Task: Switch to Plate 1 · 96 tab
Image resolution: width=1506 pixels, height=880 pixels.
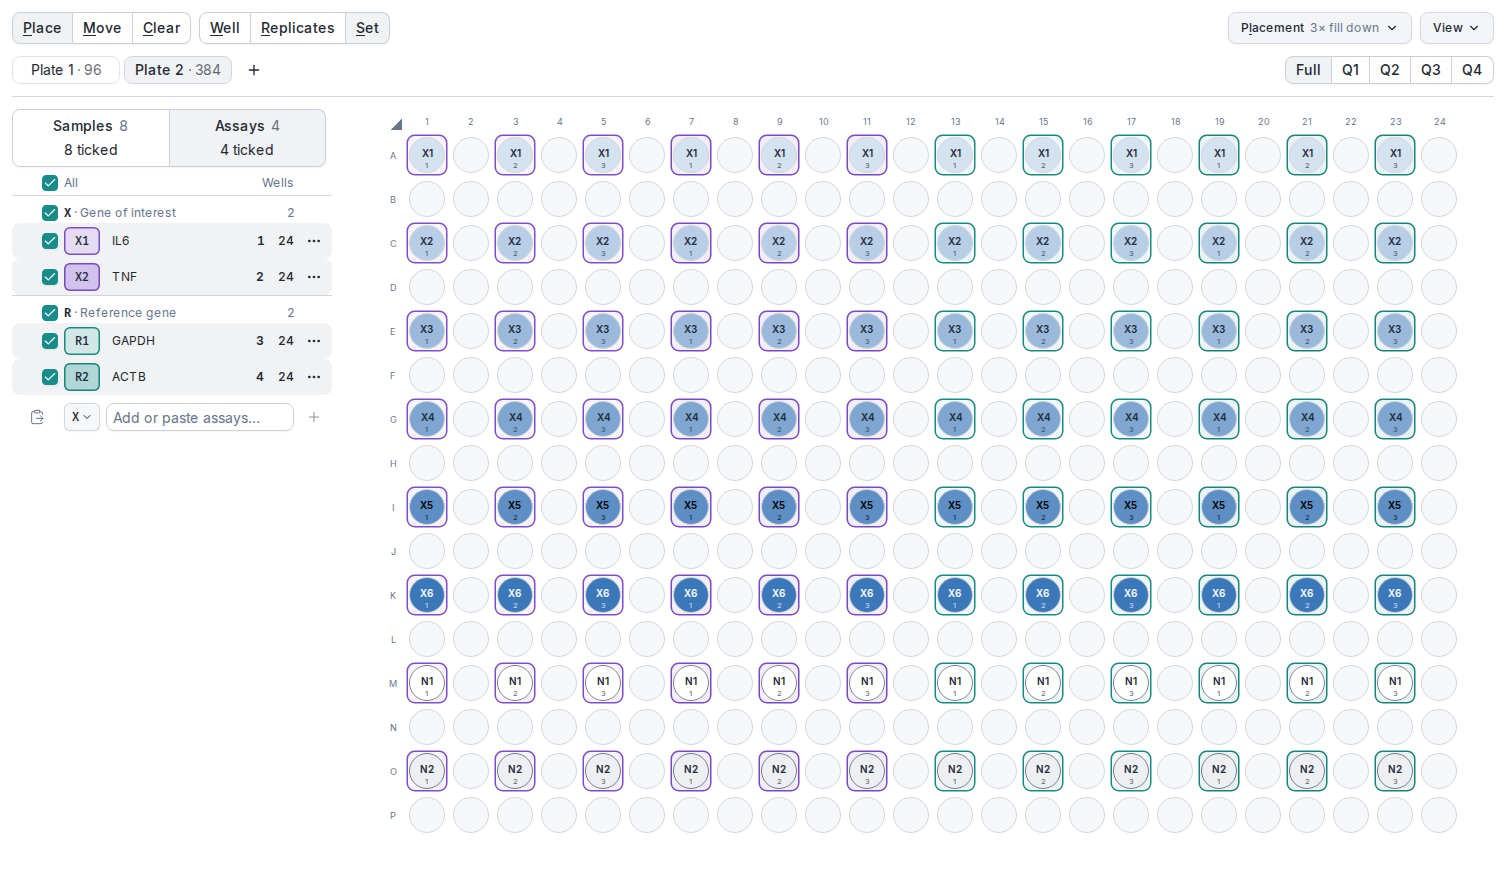Action: (x=66, y=70)
